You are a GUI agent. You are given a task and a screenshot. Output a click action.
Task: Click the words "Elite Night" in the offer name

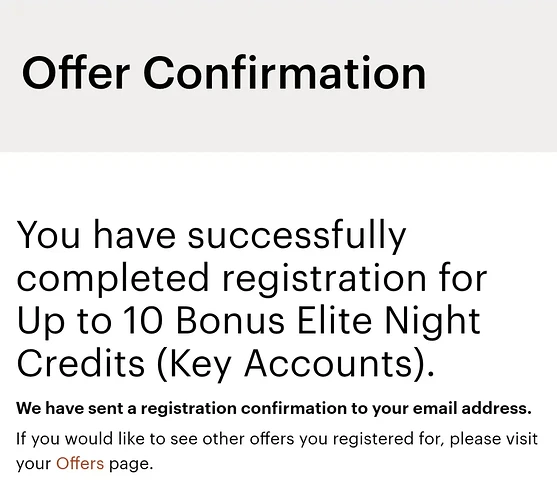pos(389,322)
